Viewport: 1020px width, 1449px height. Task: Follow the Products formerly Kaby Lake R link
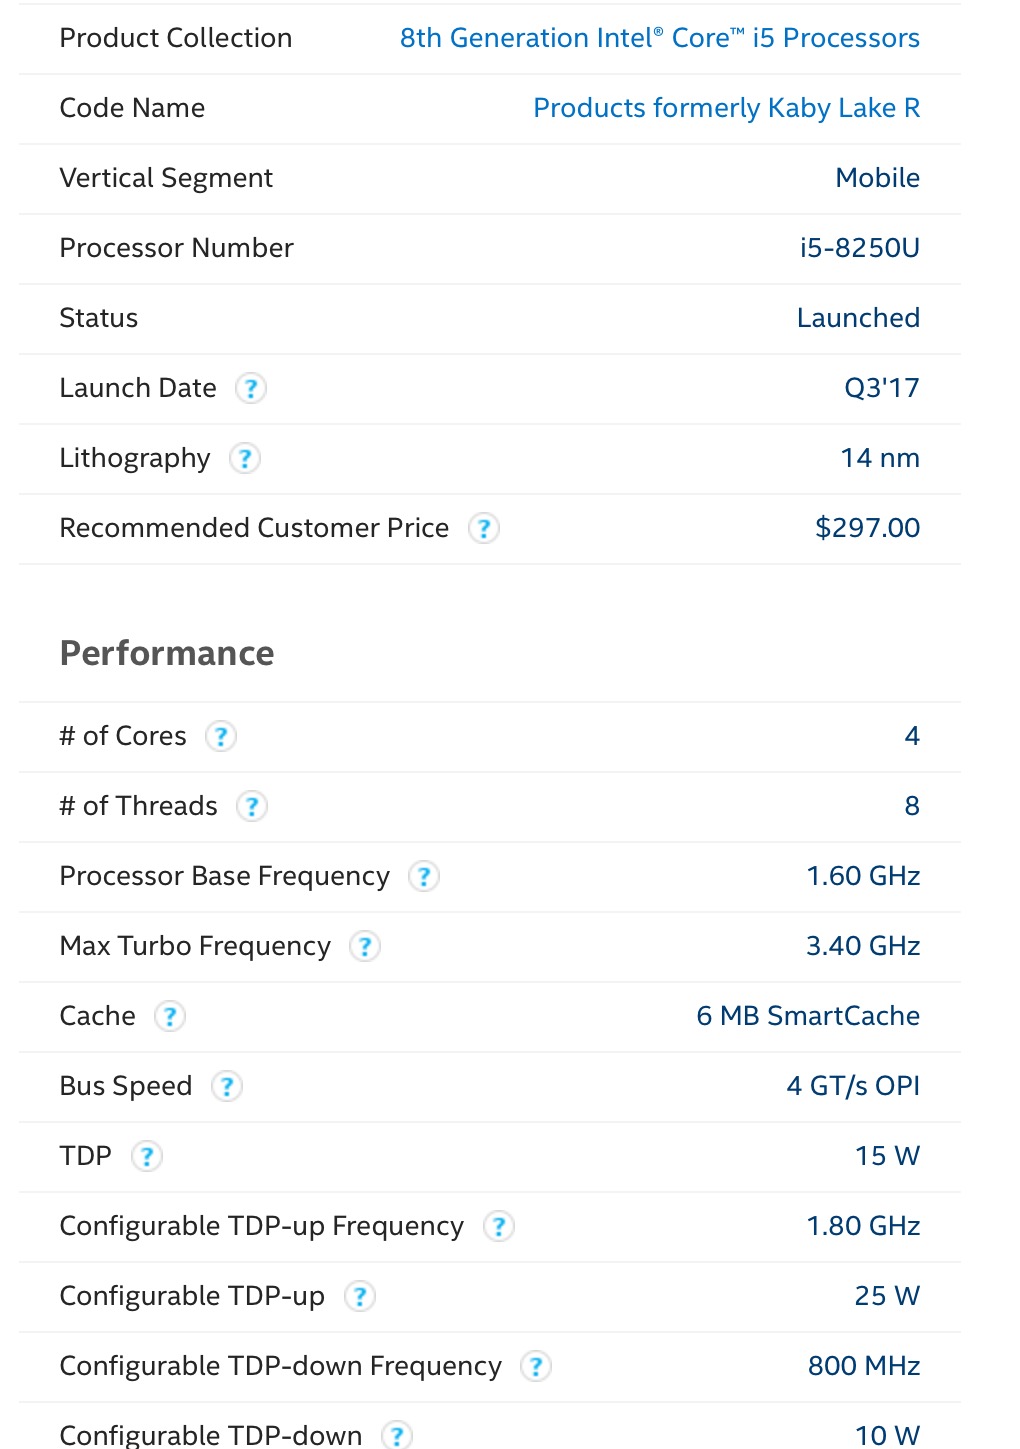coord(727,108)
